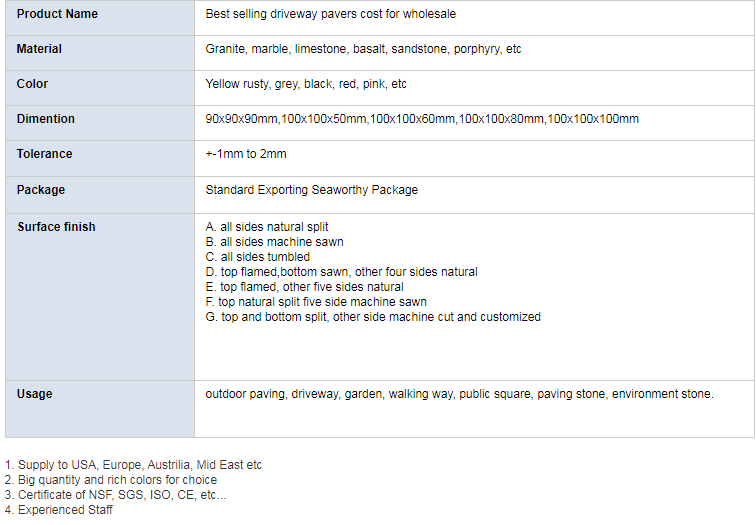
Task: Click the 'Granite, marble, limestone' materials text
Action: [363, 49]
